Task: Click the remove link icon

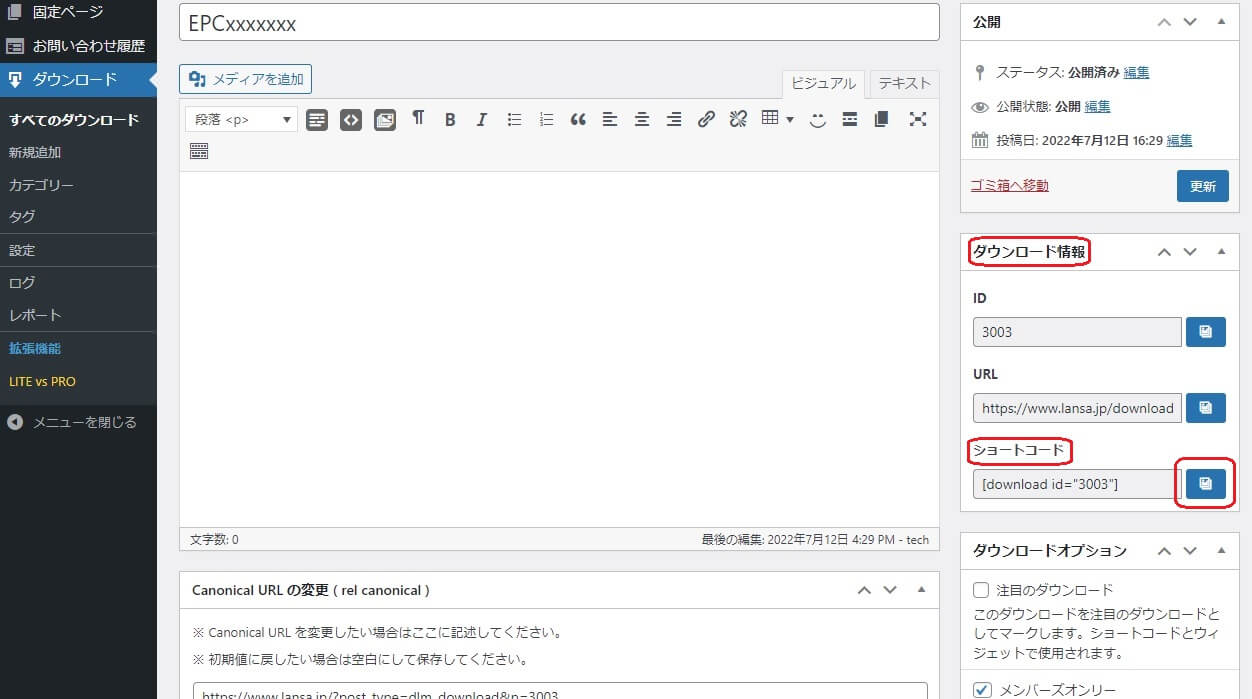Action: point(738,120)
